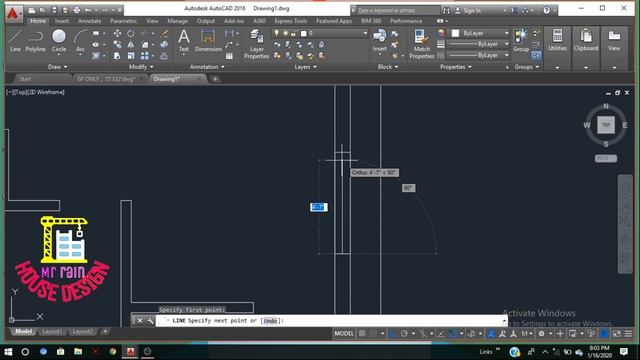Switch to the Annotate ribbon tab

(x=89, y=21)
